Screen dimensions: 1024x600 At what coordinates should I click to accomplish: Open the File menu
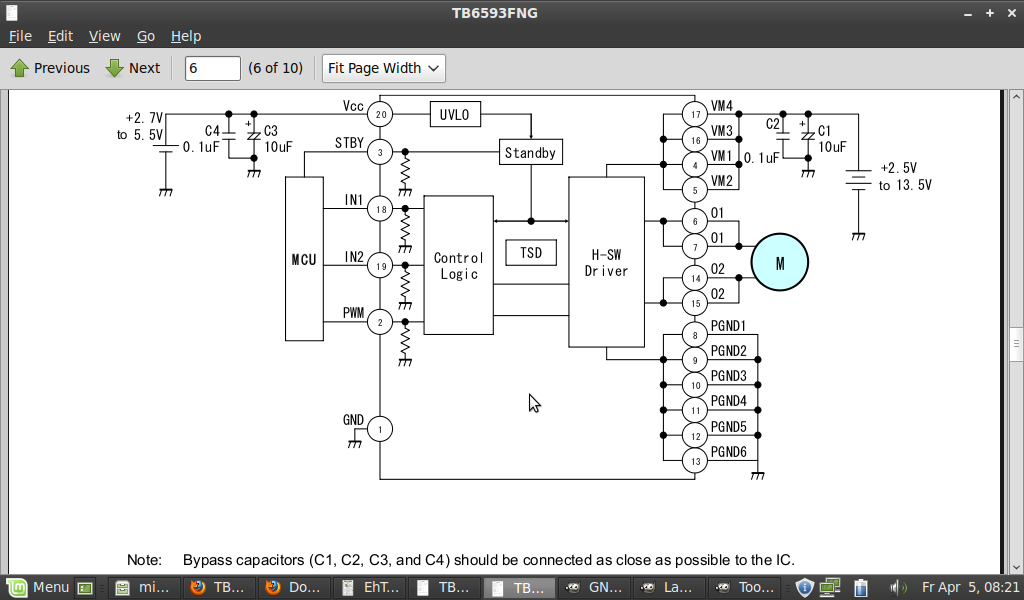point(20,36)
